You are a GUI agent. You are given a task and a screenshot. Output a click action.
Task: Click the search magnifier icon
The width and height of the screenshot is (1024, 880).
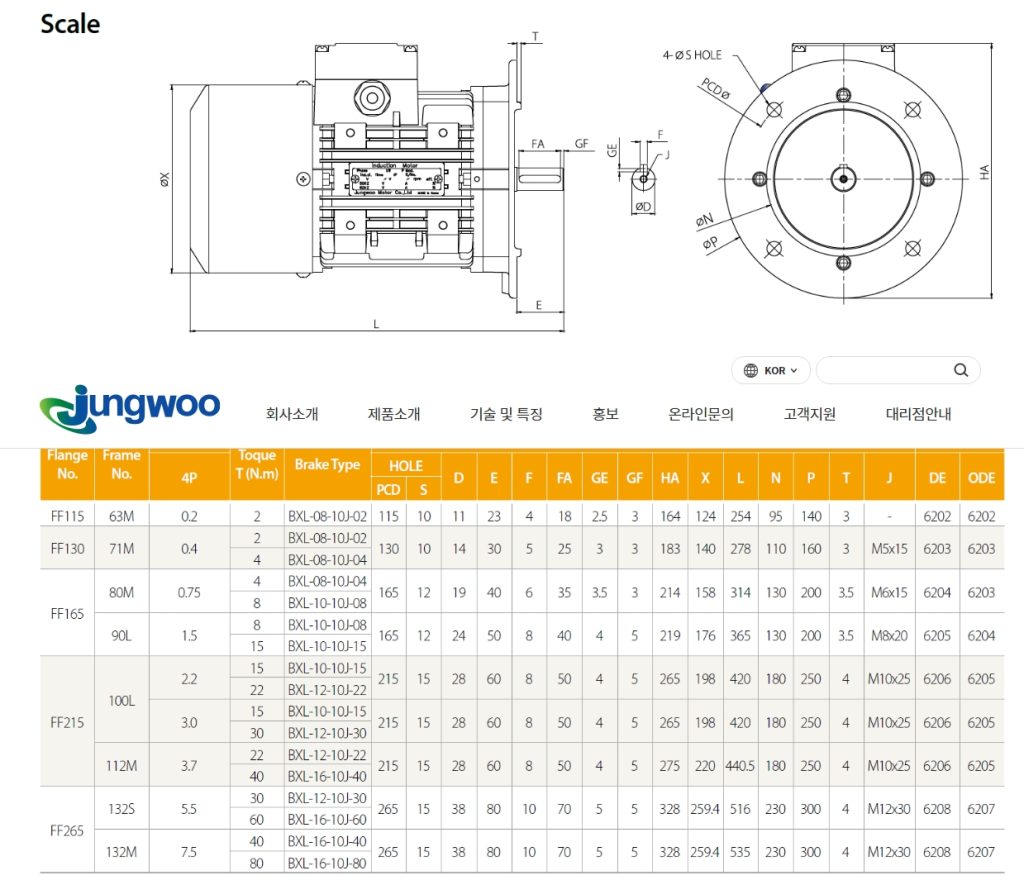pos(960,370)
